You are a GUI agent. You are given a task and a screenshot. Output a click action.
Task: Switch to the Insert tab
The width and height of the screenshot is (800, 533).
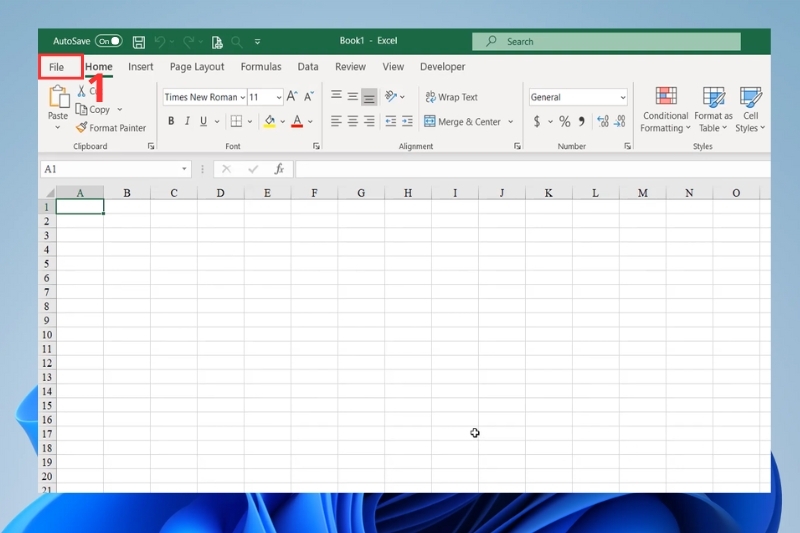141,67
